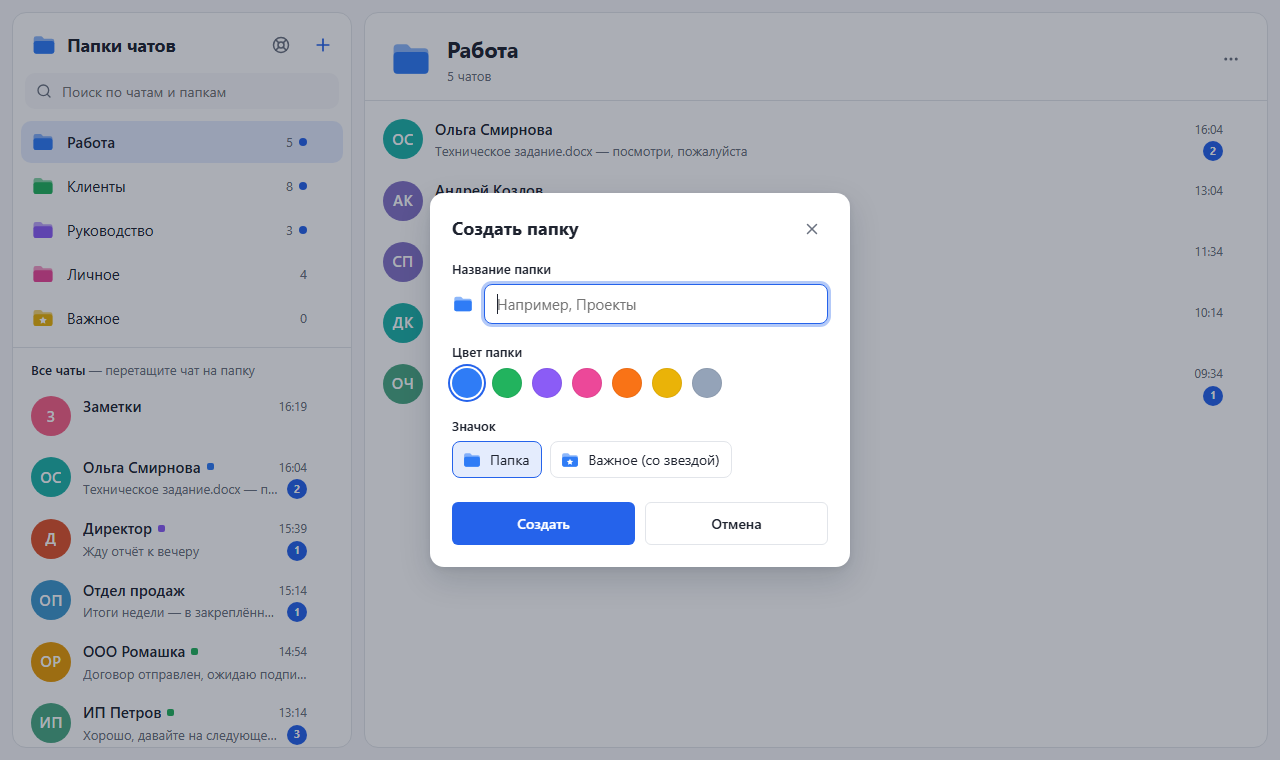Choose the blue folder color
Screen dimensions: 1280x760
tap(467, 383)
